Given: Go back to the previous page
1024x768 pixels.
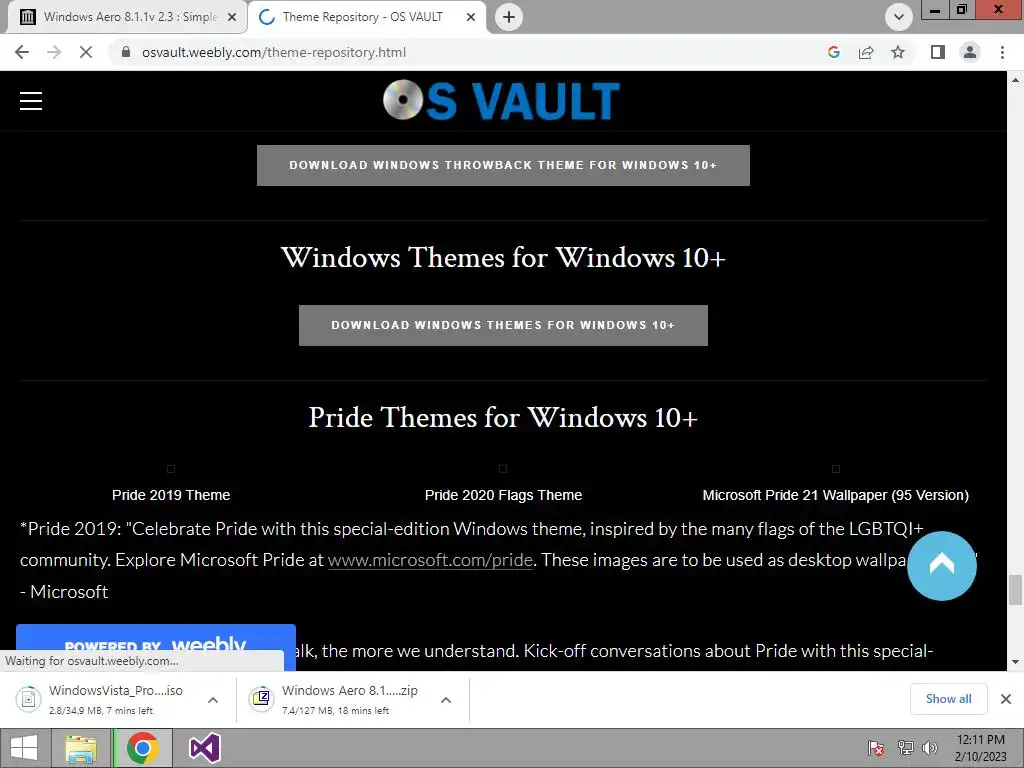Looking at the screenshot, I should 22,52.
